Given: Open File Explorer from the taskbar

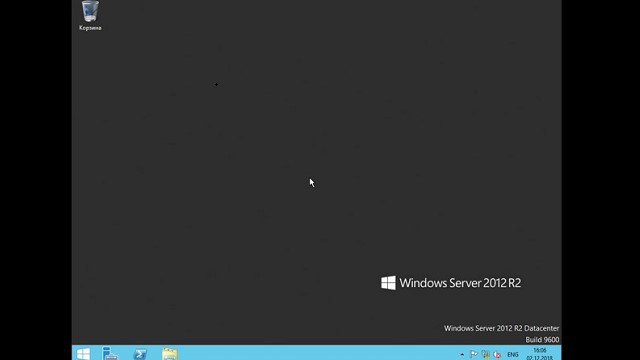Looking at the screenshot, I should [169, 353].
